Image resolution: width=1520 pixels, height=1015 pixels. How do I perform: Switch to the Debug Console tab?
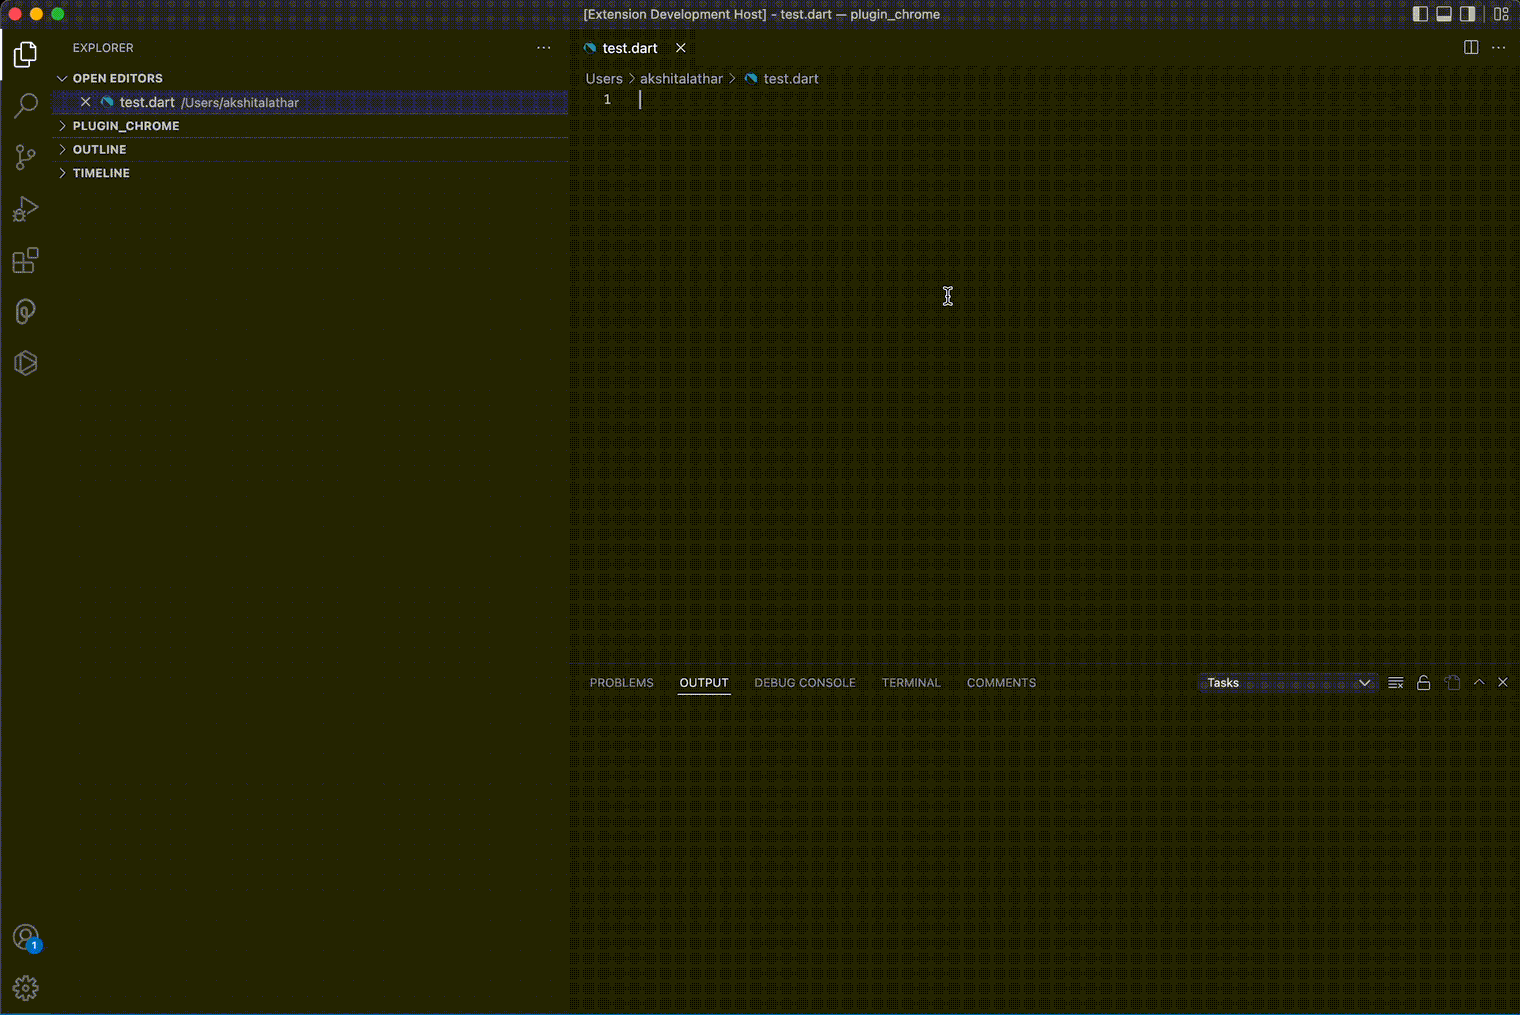click(805, 683)
